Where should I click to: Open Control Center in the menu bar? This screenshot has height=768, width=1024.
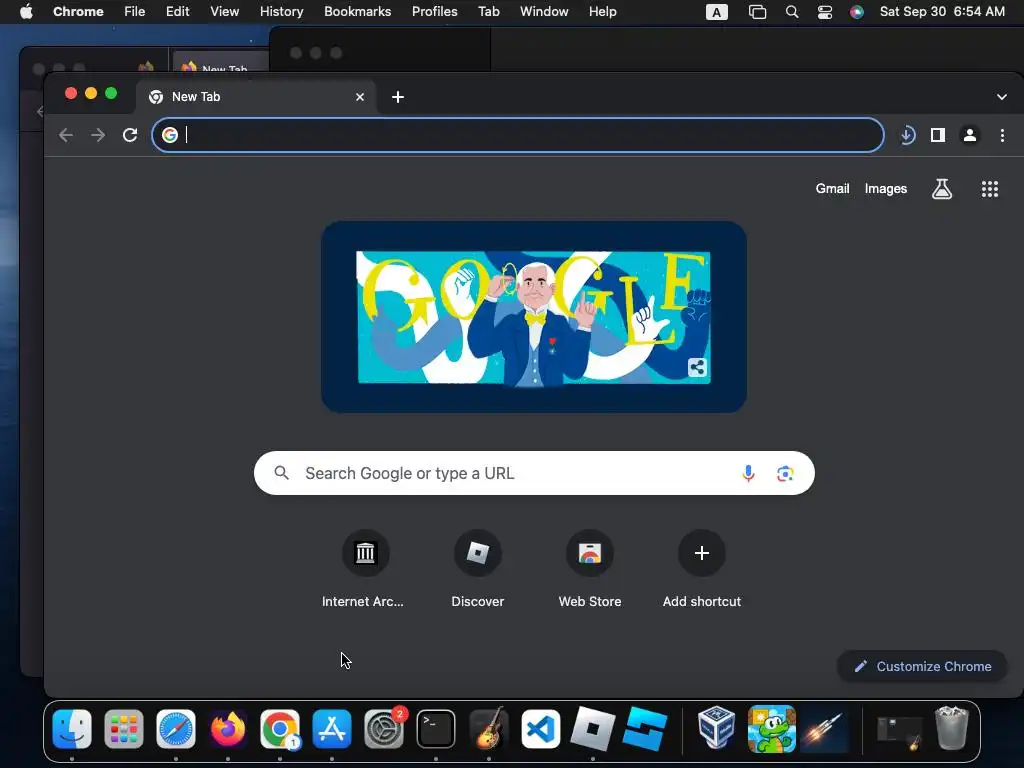pos(825,11)
